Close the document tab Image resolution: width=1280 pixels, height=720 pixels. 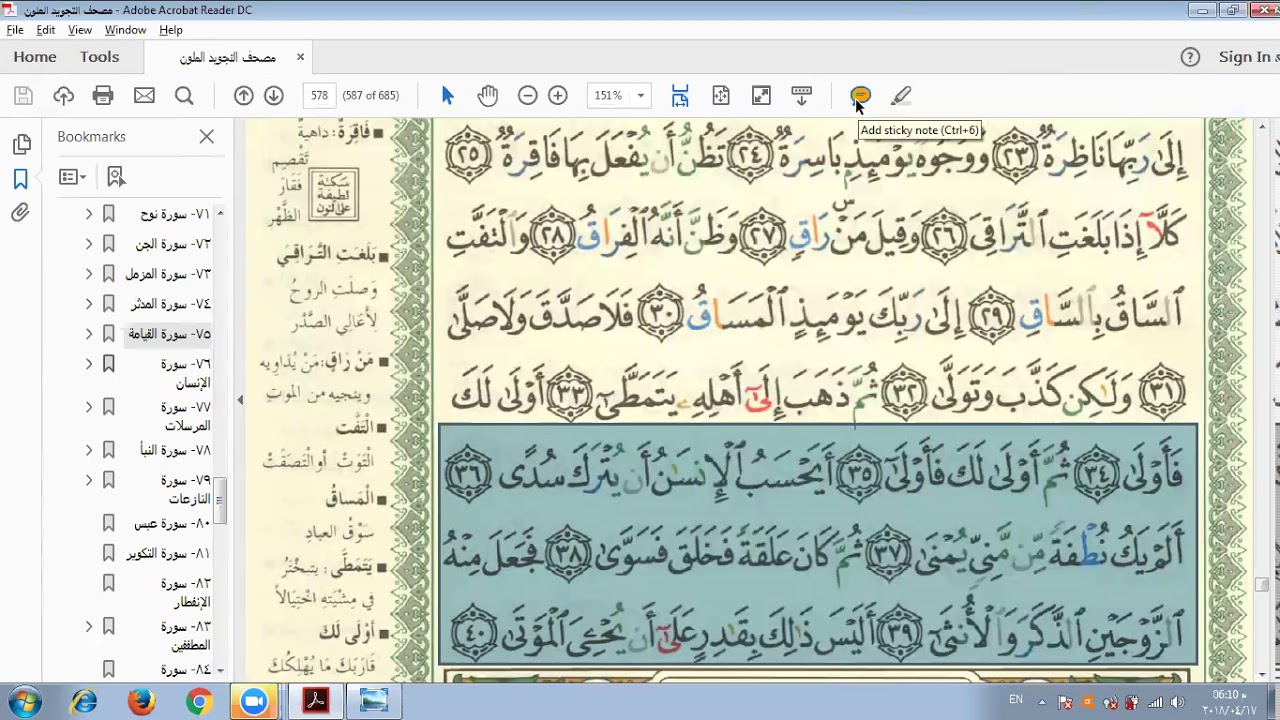tap(300, 57)
